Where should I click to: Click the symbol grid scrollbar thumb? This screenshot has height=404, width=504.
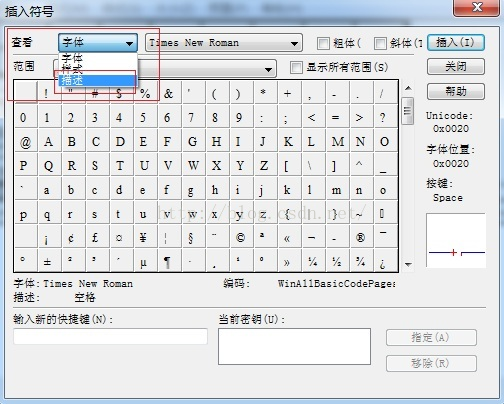point(408,111)
